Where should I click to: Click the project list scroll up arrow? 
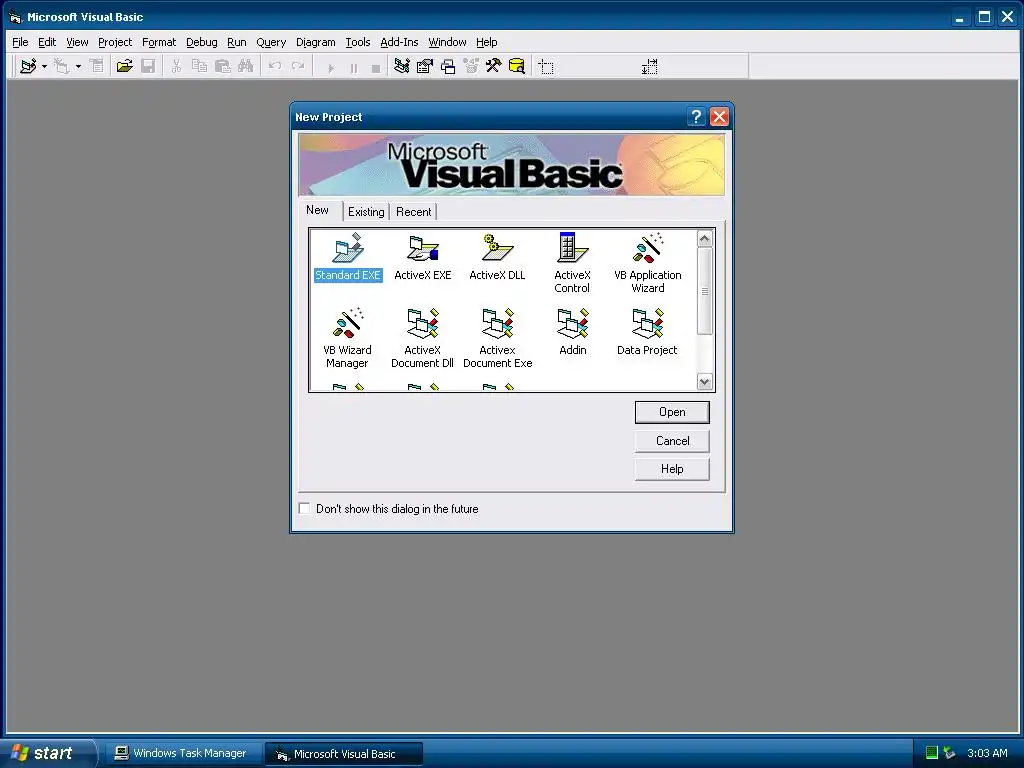(704, 239)
